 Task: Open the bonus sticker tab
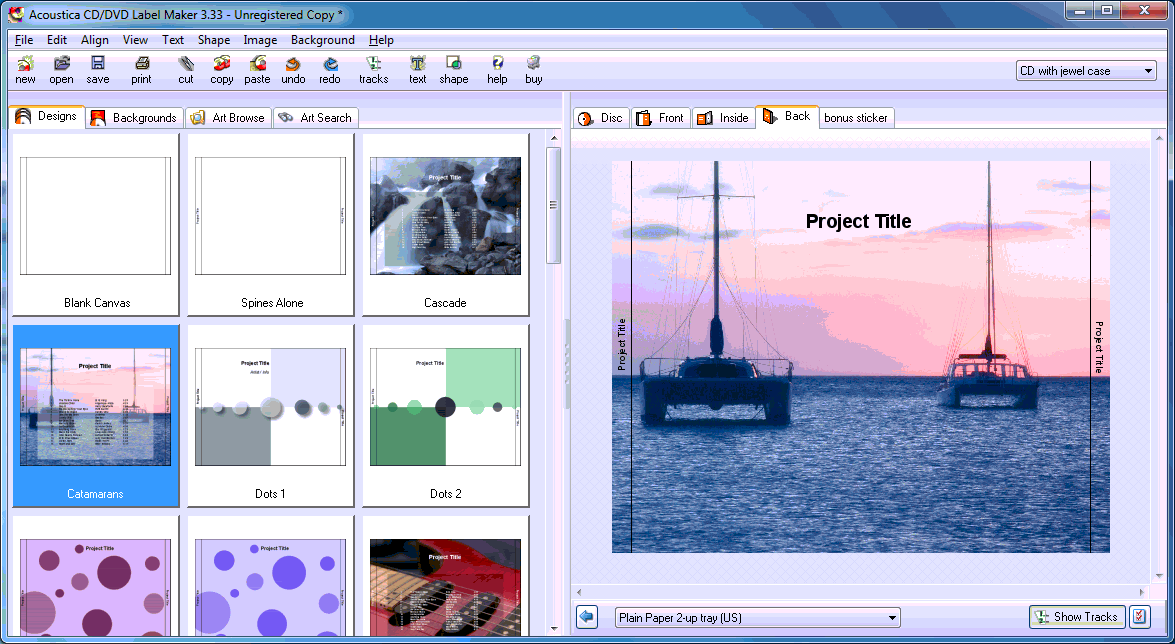tap(856, 118)
